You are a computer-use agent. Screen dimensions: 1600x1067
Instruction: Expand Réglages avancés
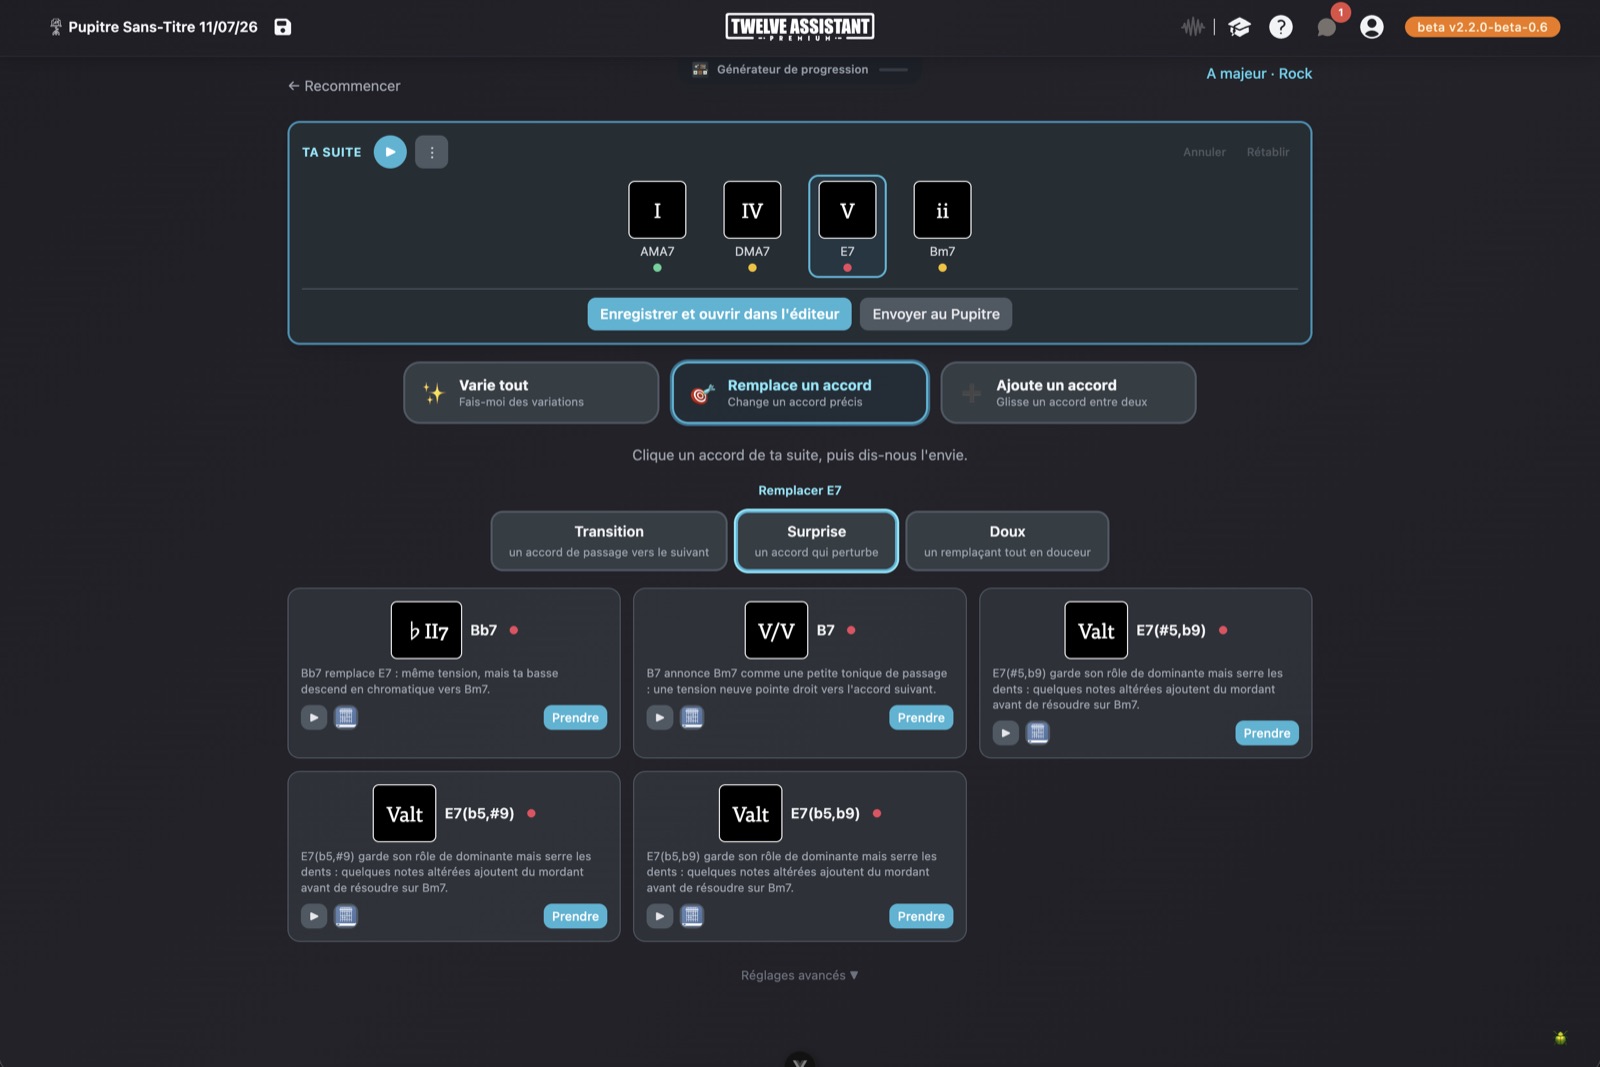[x=799, y=975]
